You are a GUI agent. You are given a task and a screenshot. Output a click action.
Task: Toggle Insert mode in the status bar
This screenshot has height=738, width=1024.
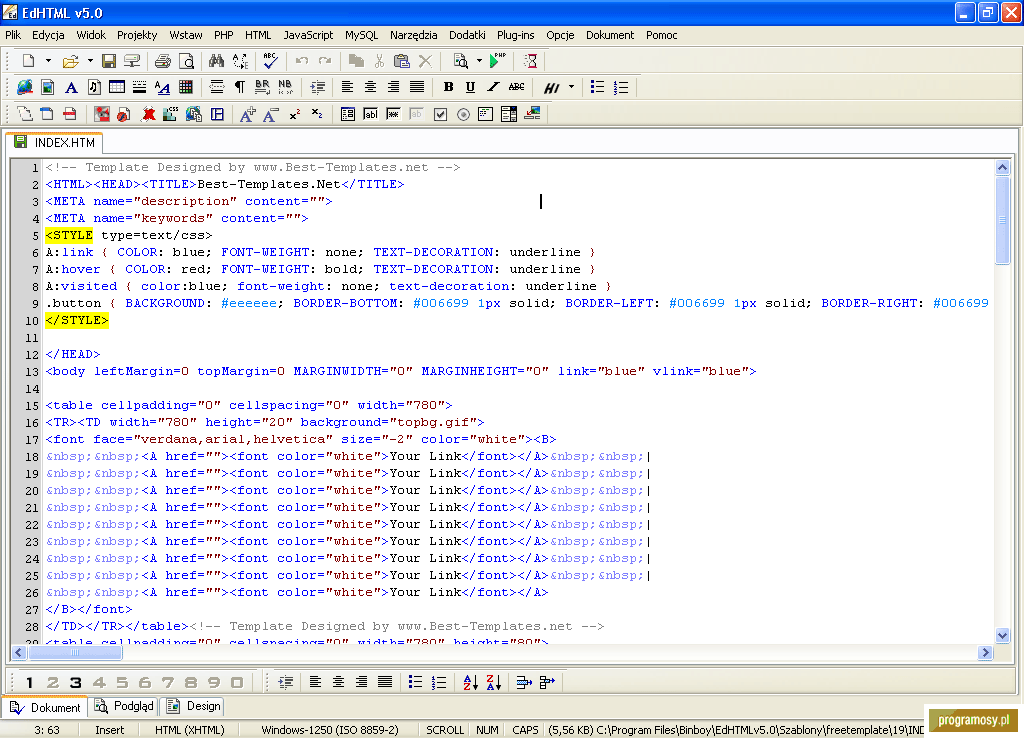[x=109, y=730]
